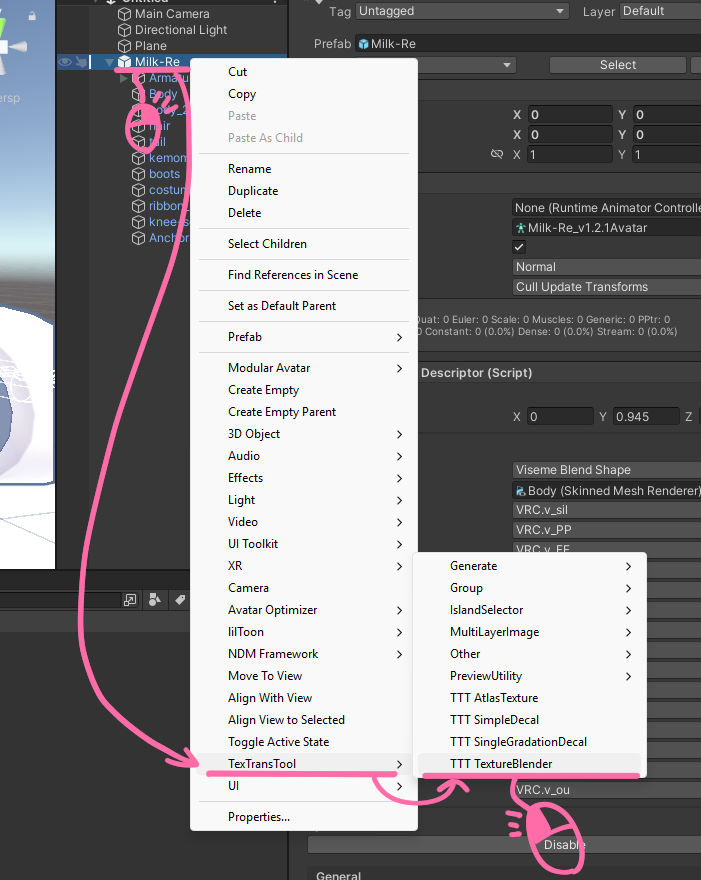
Task: Toggle visibility eye for Milk-Re object
Action: (65, 62)
